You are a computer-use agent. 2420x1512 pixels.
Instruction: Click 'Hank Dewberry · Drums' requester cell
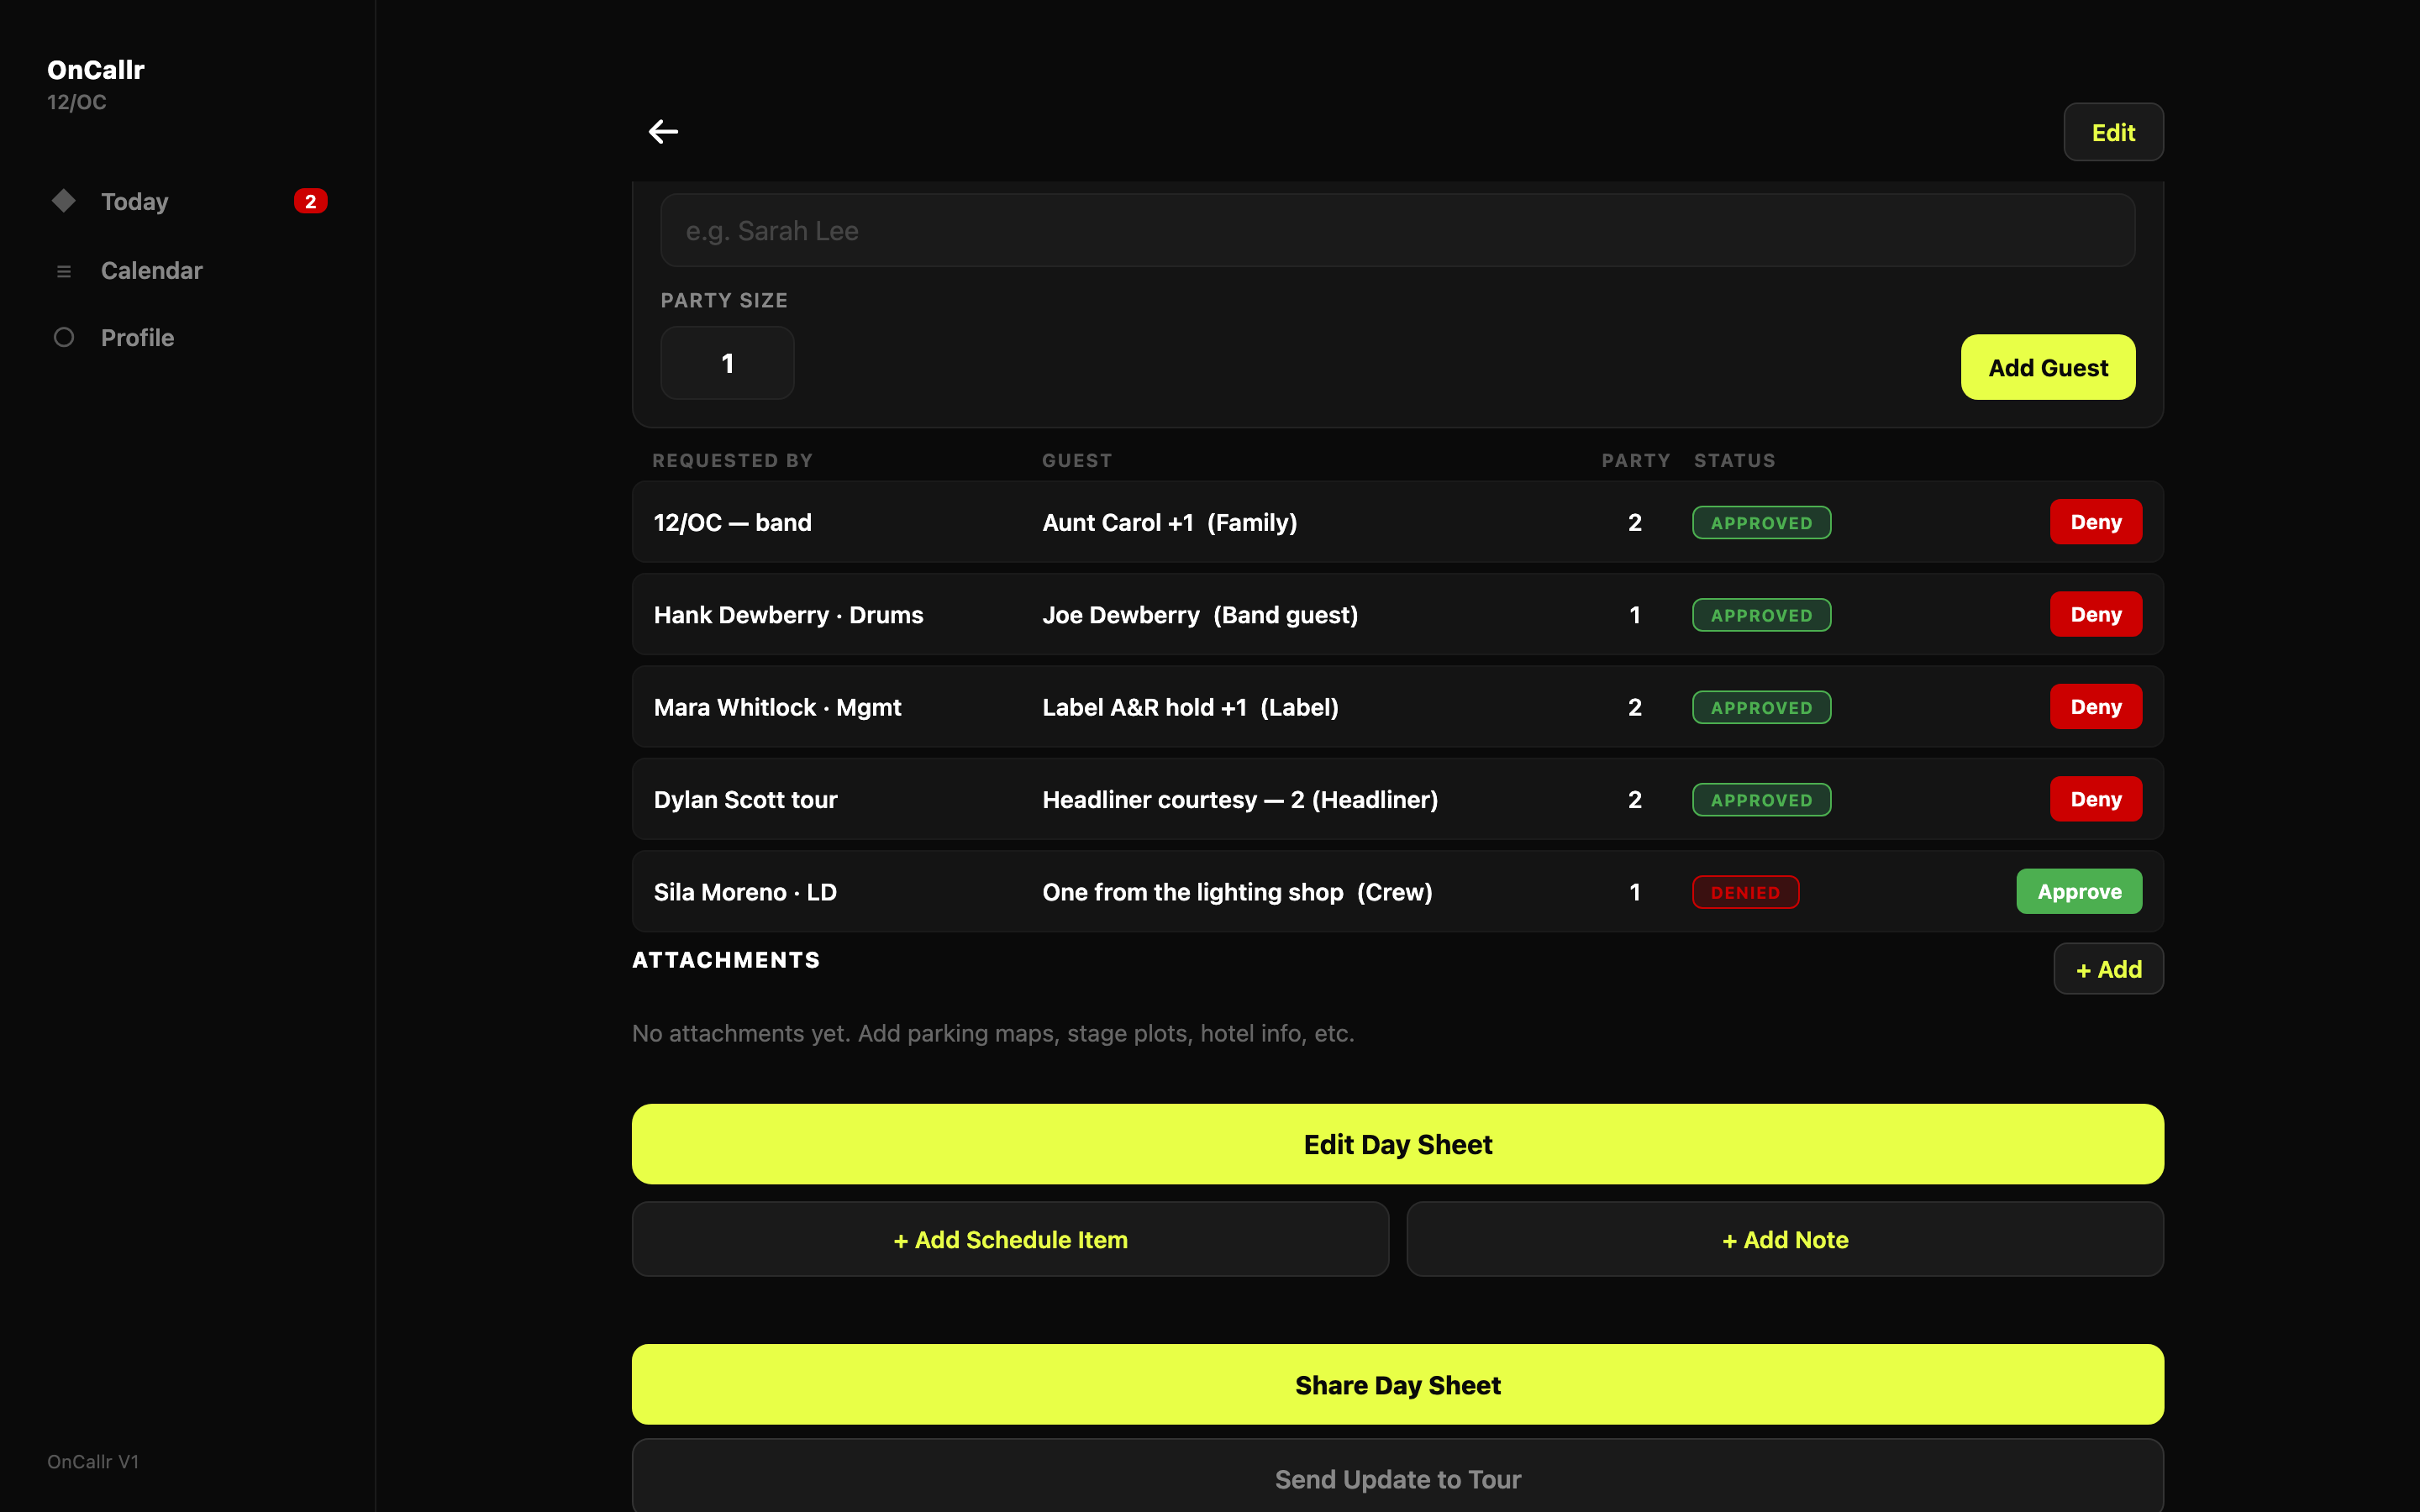(788, 615)
